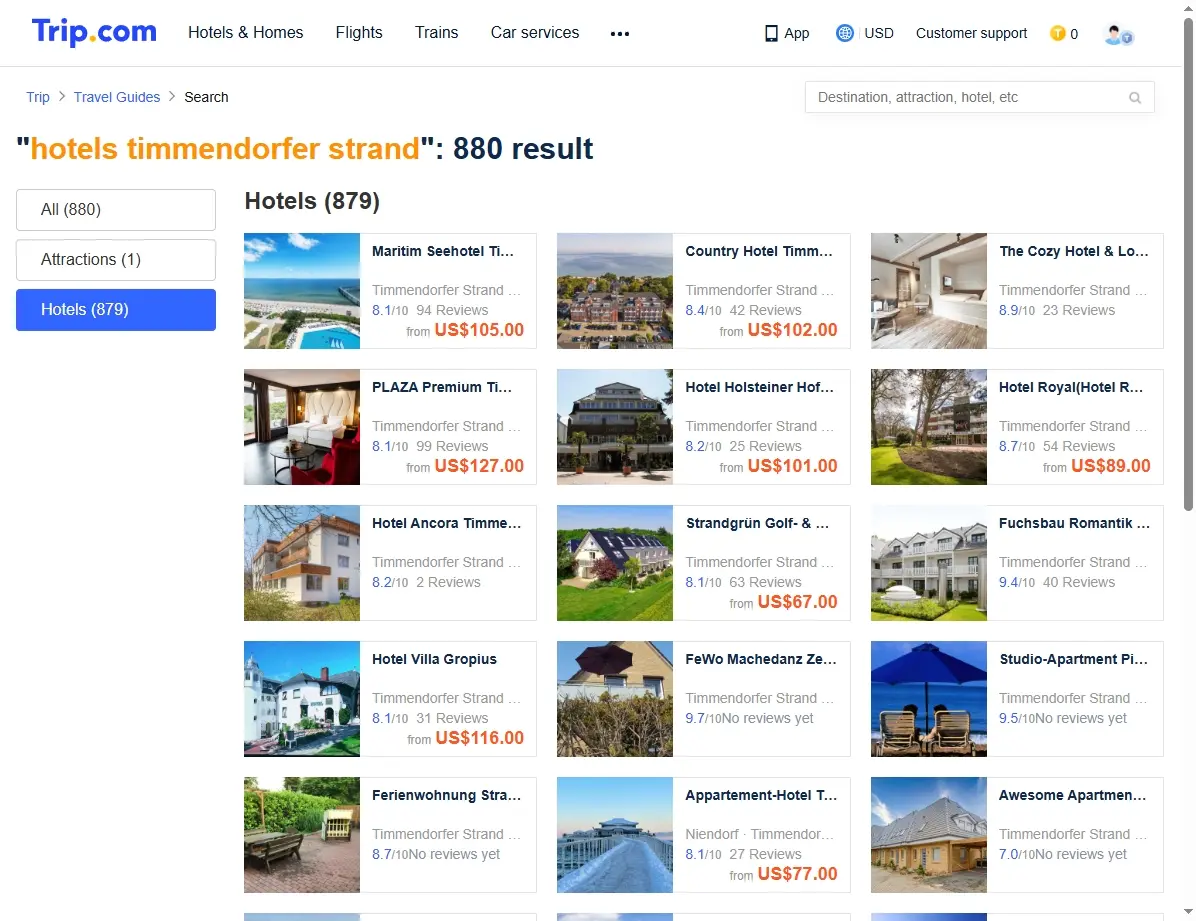The image size is (1196, 921).
Task: Open the Trains menu item
Action: coord(436,32)
